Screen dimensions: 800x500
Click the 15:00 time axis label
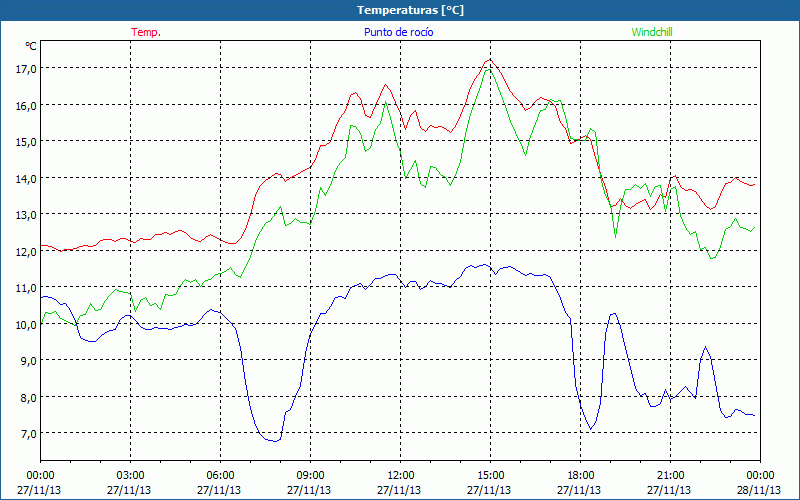coord(490,476)
